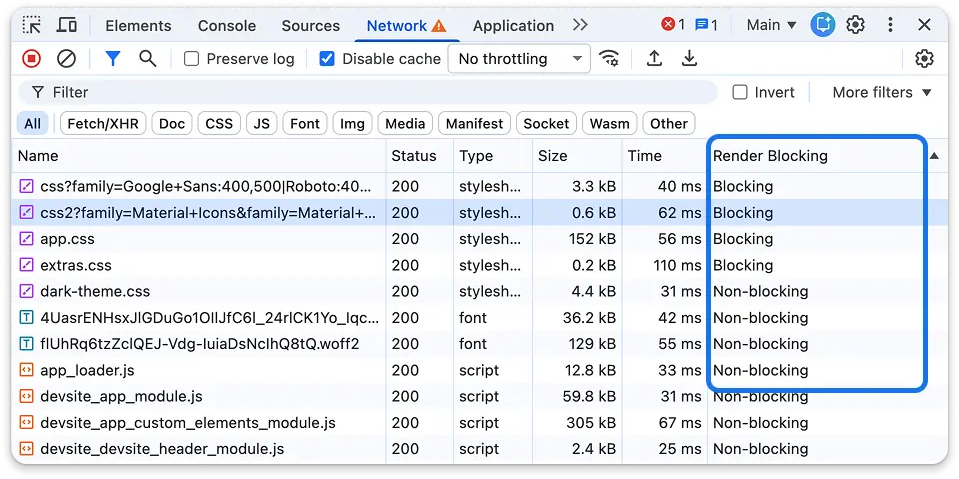This screenshot has height=479, width=959.
Task: Toggle the CSS filter chip
Action: tap(219, 124)
